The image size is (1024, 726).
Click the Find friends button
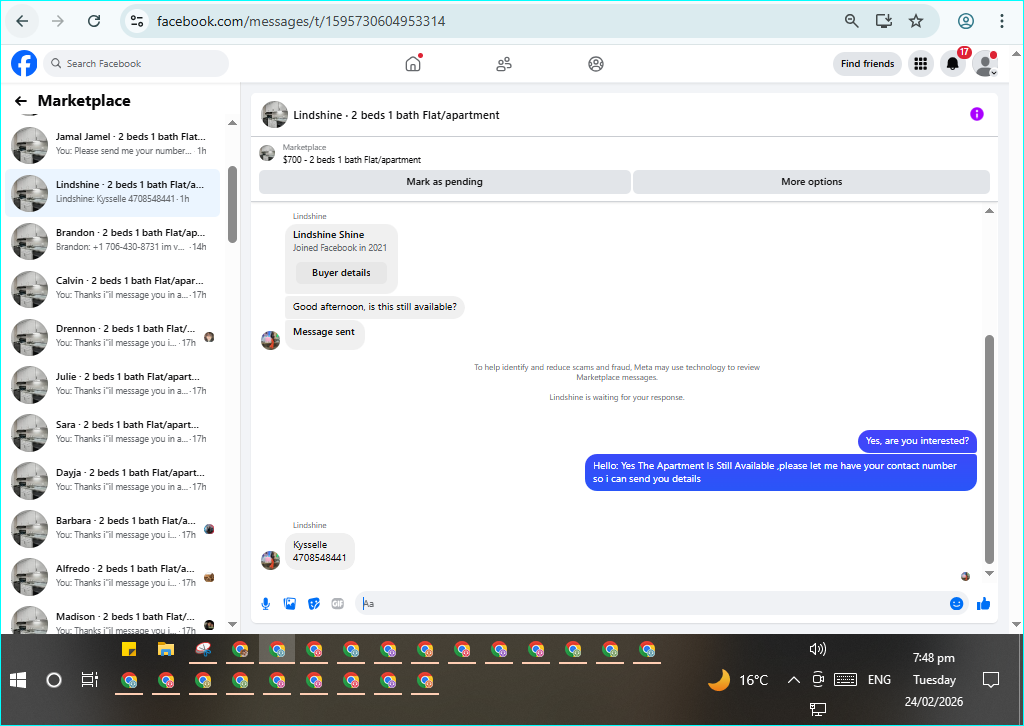click(x=867, y=63)
